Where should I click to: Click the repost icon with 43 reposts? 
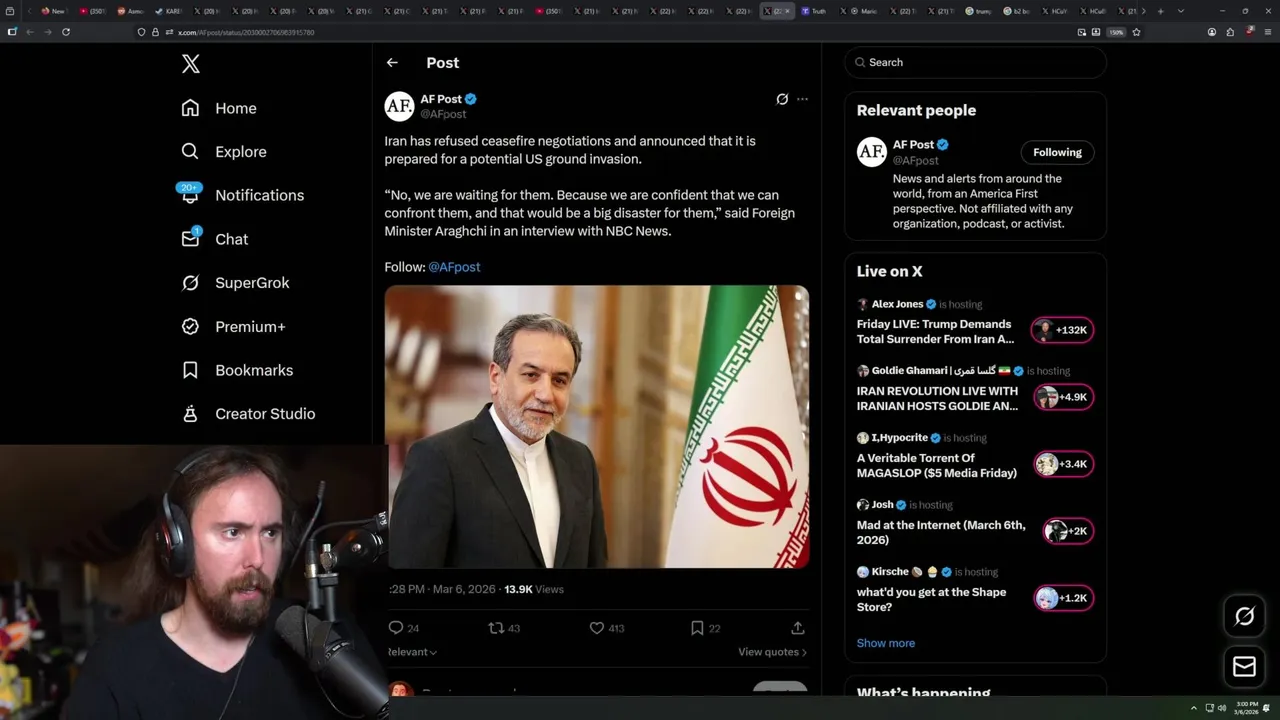pyautogui.click(x=496, y=628)
